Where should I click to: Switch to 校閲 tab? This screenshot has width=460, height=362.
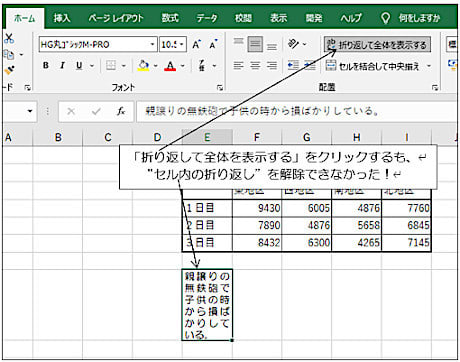243,18
